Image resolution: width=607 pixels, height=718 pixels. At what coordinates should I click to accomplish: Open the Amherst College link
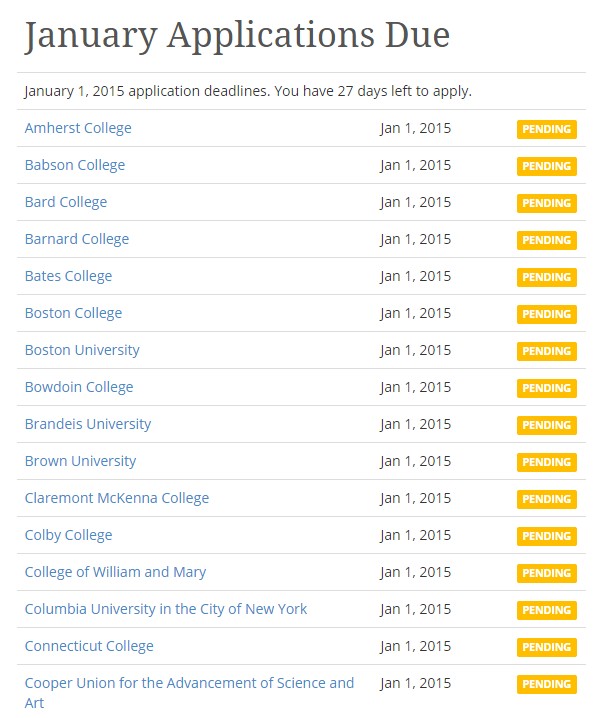point(78,128)
